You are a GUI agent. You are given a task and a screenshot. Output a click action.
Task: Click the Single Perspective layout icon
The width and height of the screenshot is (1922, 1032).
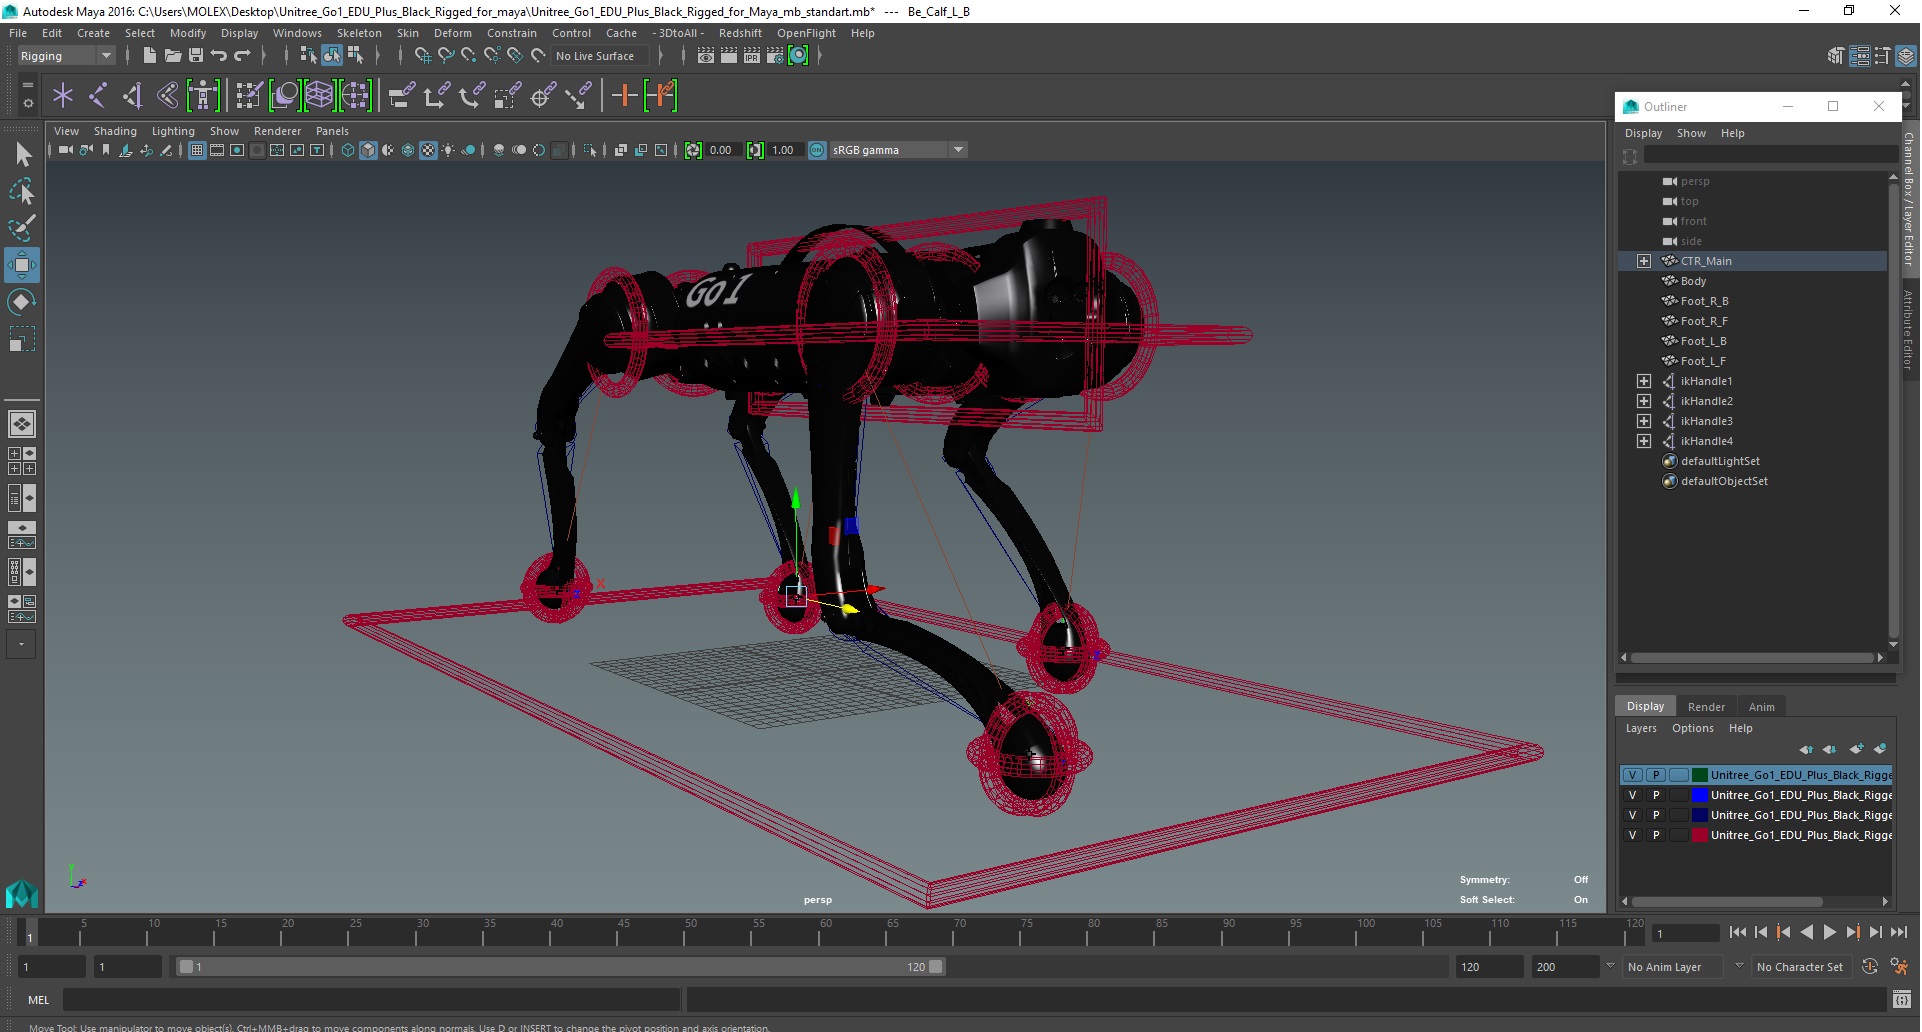(x=22, y=424)
